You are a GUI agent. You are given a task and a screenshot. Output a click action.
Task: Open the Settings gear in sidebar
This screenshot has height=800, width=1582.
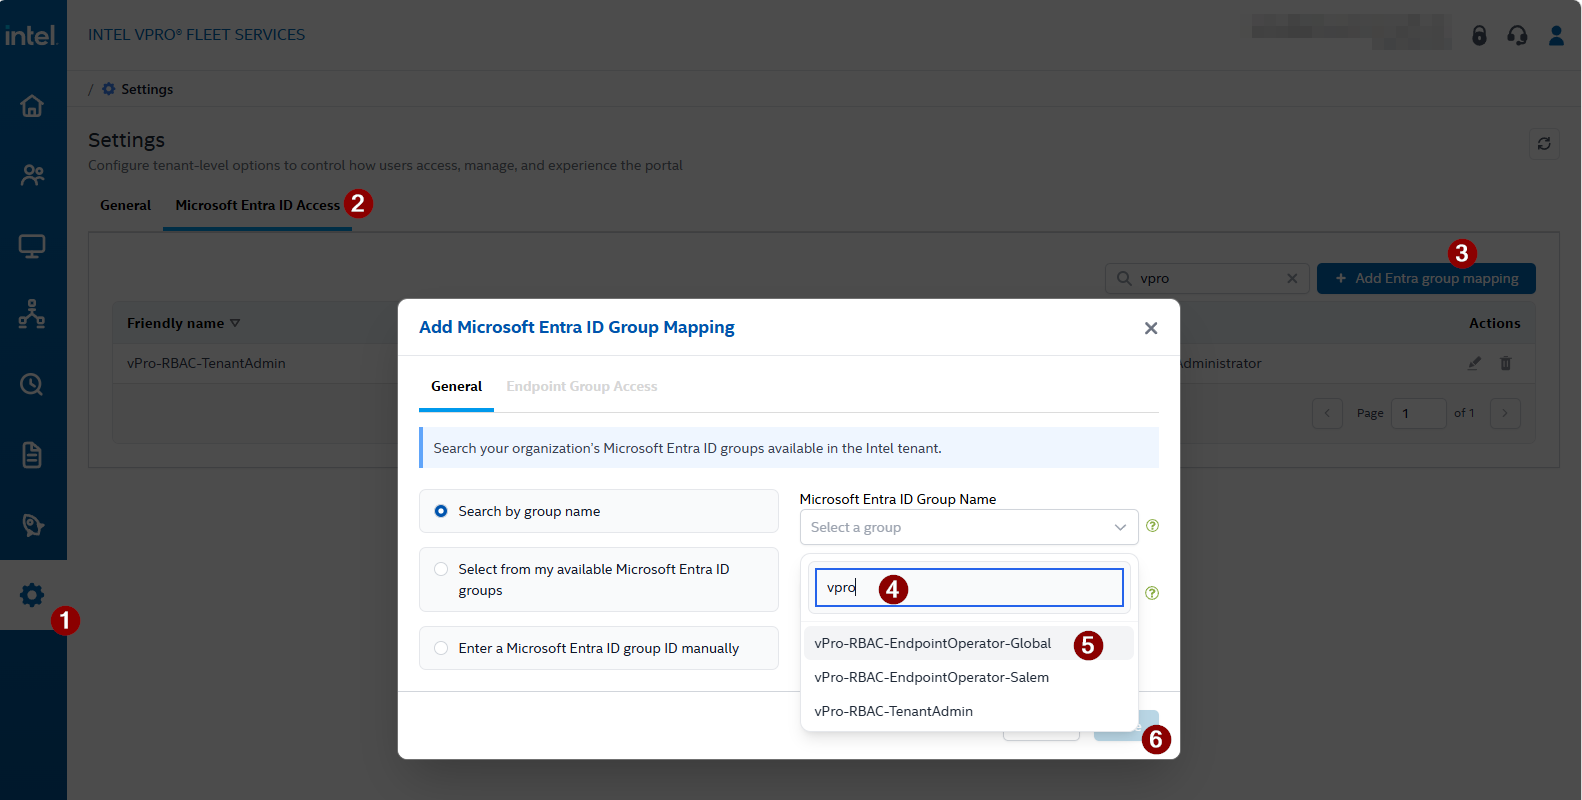tap(32, 595)
